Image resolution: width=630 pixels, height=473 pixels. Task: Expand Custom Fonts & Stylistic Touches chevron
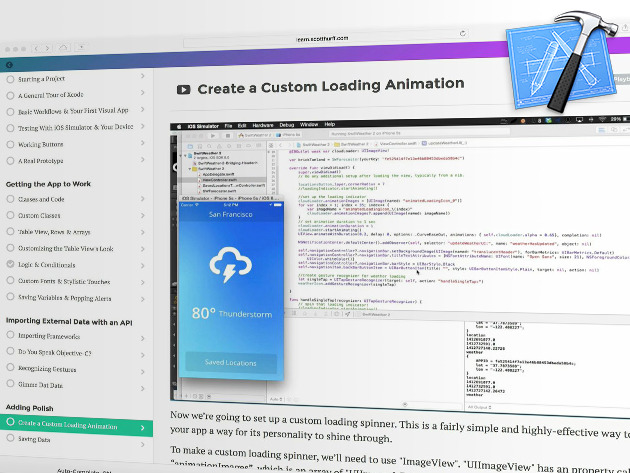(143, 283)
